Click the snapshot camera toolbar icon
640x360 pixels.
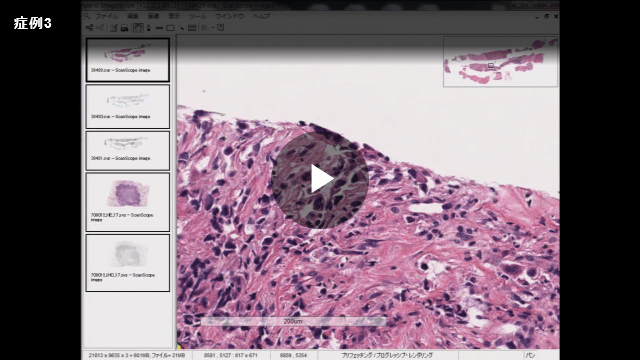tap(124, 28)
